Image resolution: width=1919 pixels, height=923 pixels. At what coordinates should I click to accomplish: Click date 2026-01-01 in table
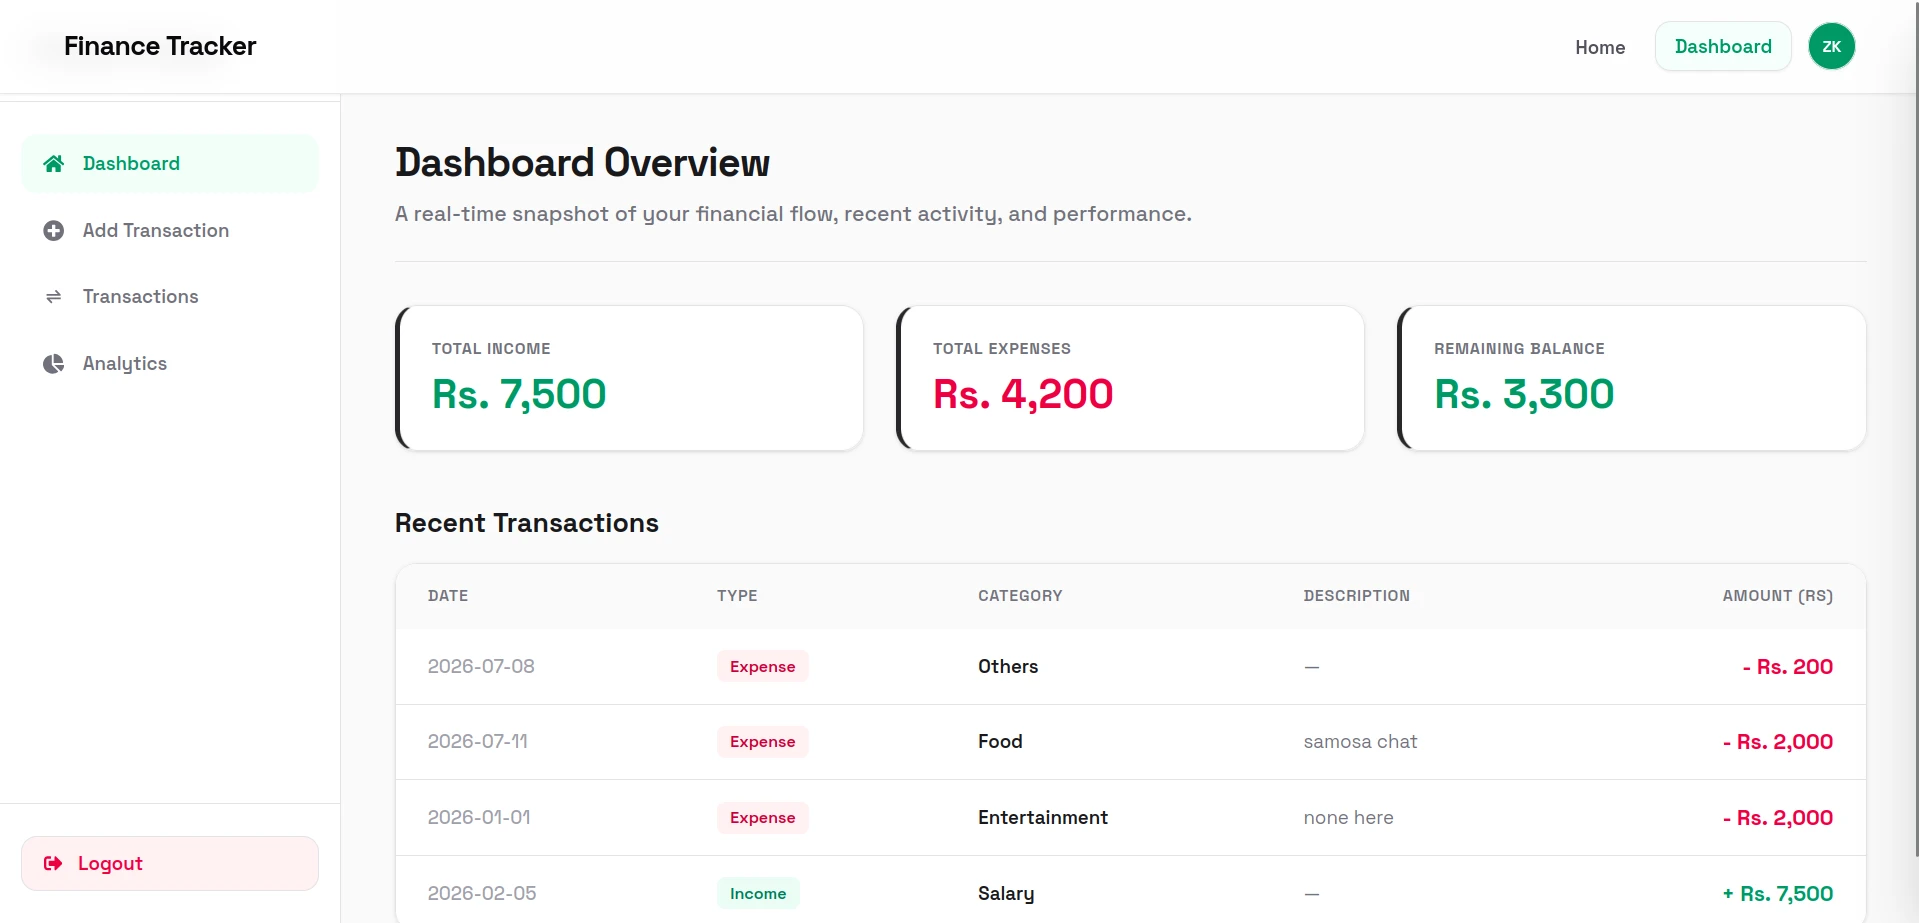pyautogui.click(x=479, y=818)
